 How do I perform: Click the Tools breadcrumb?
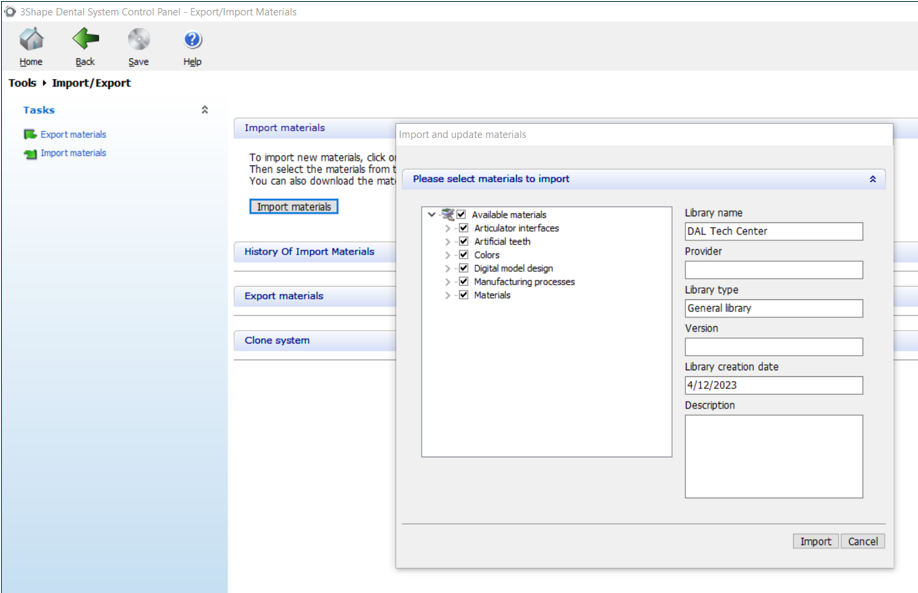click(22, 83)
